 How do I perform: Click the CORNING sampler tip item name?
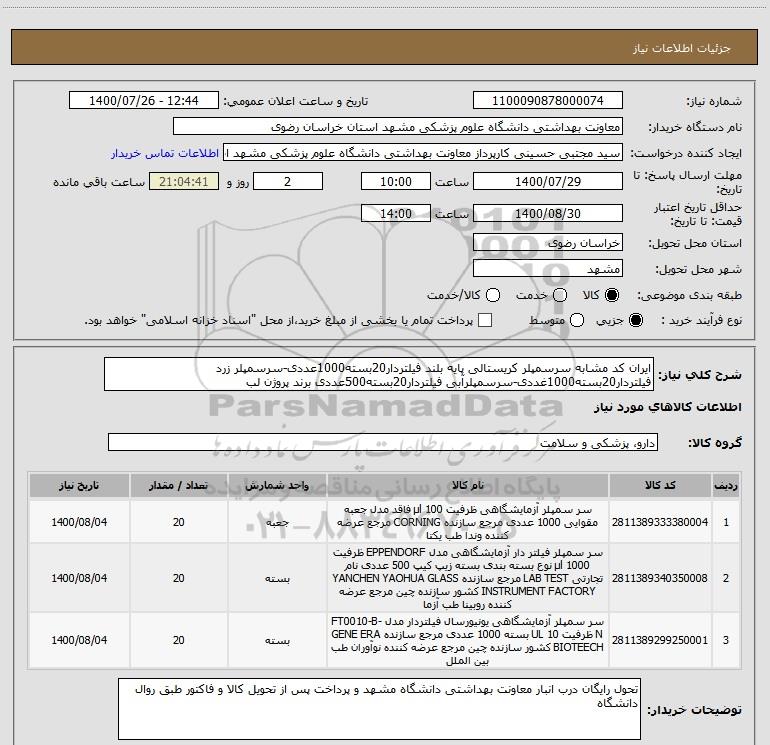pos(468,522)
